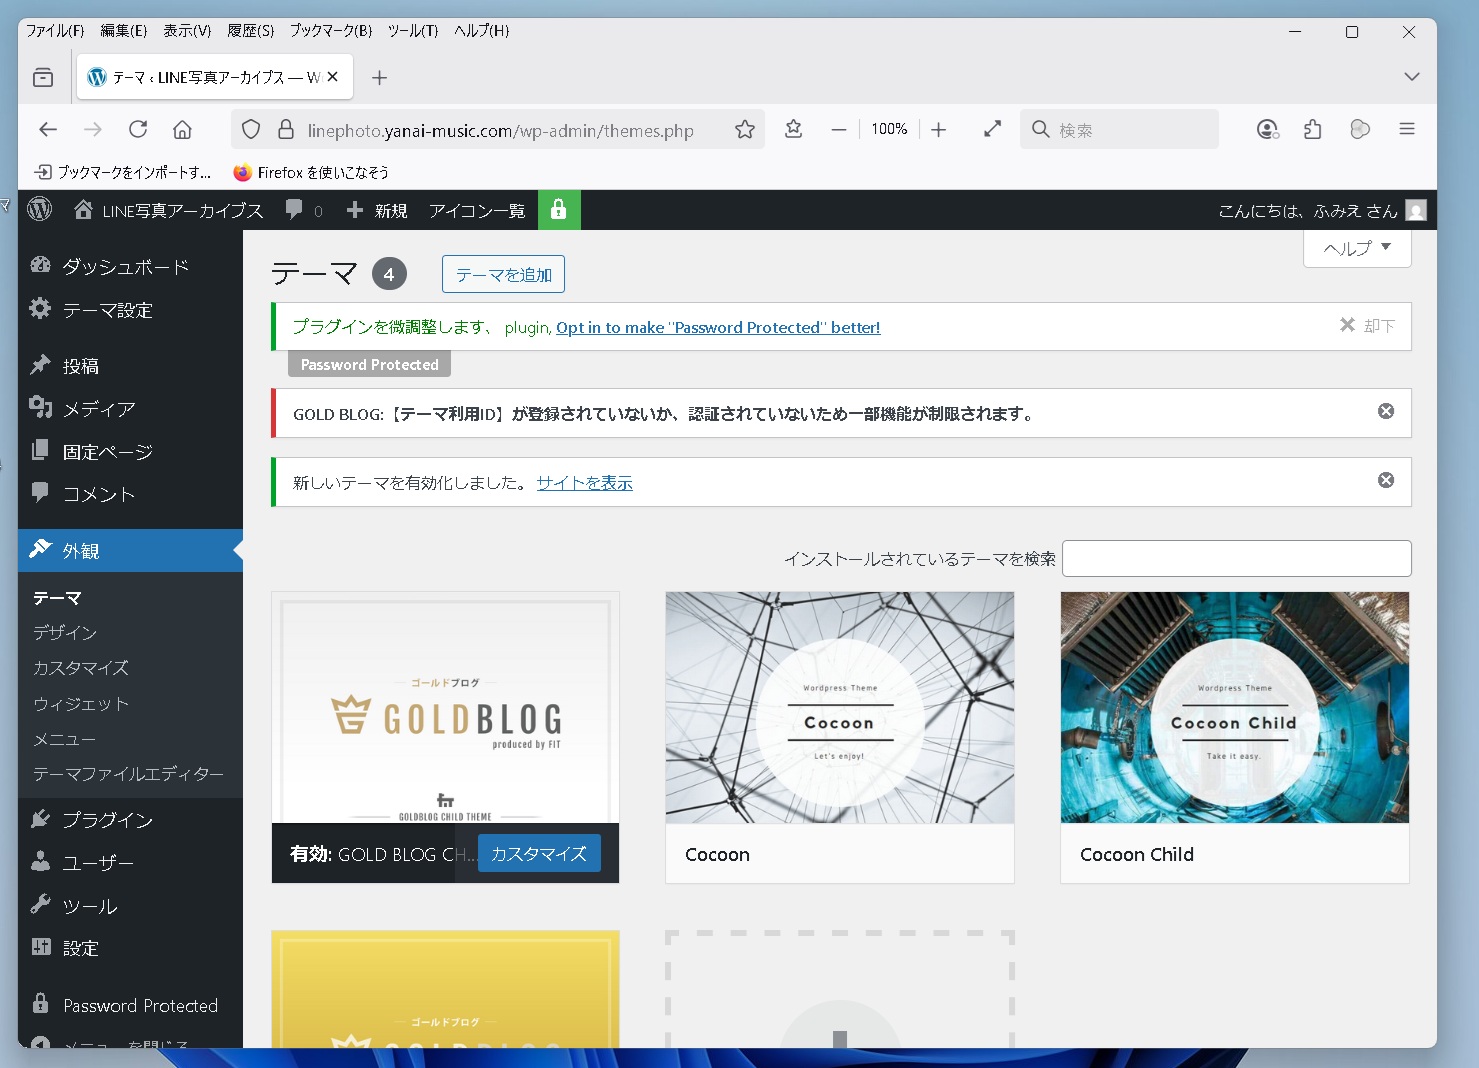The image size is (1479, 1068).
Task: Open the Firefox View icon
Action: point(43,77)
